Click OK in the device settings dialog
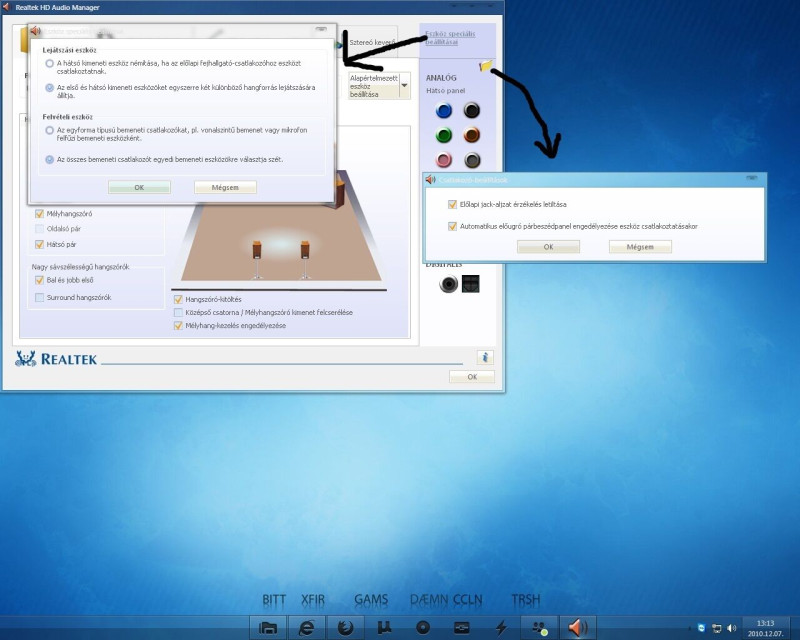 [x=139, y=187]
